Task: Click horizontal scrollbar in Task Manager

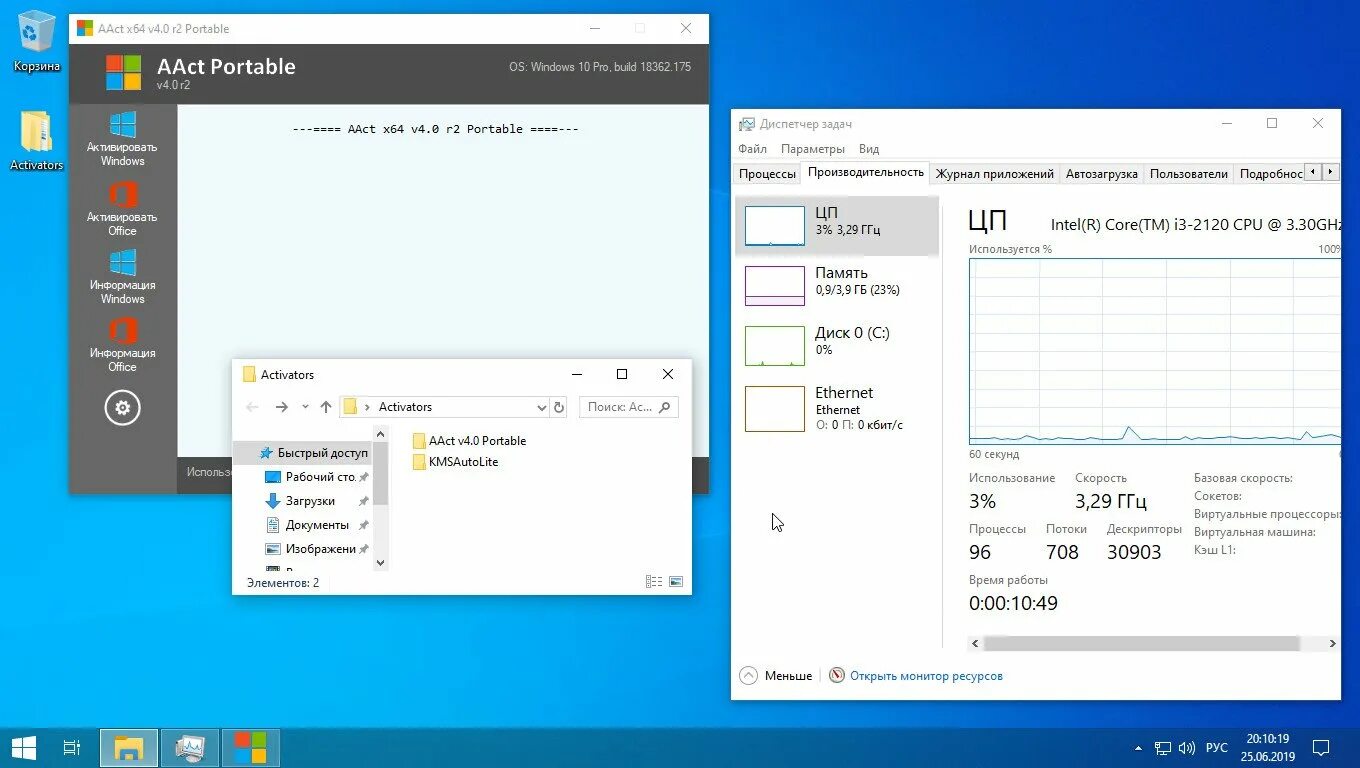Action: pos(1141,644)
